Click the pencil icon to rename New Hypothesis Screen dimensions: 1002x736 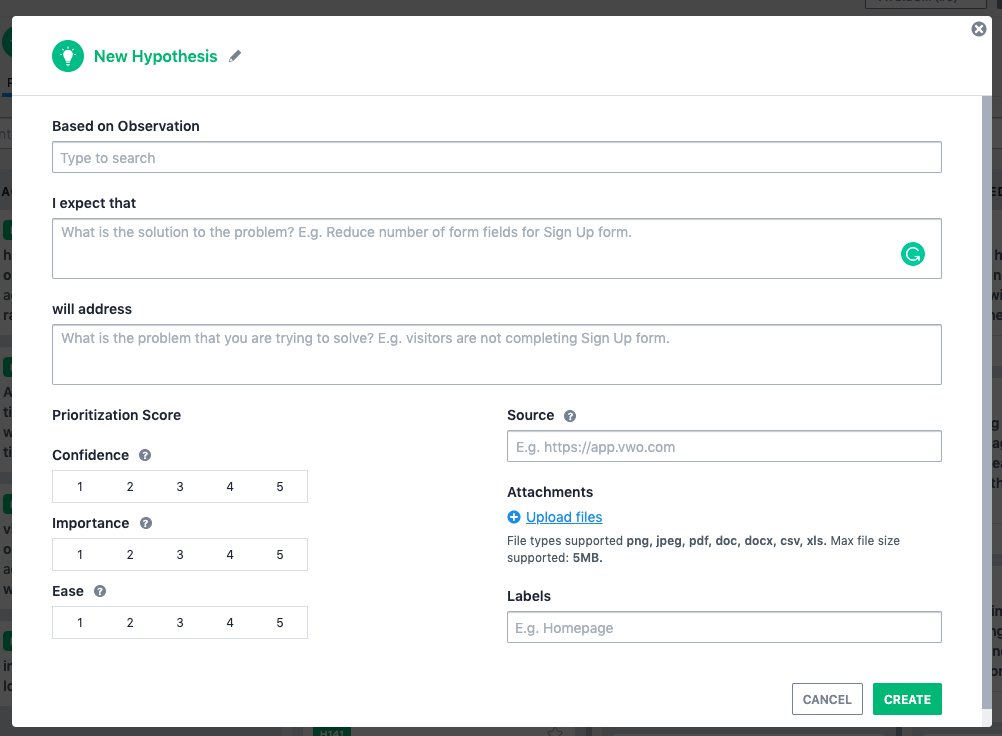tap(235, 56)
